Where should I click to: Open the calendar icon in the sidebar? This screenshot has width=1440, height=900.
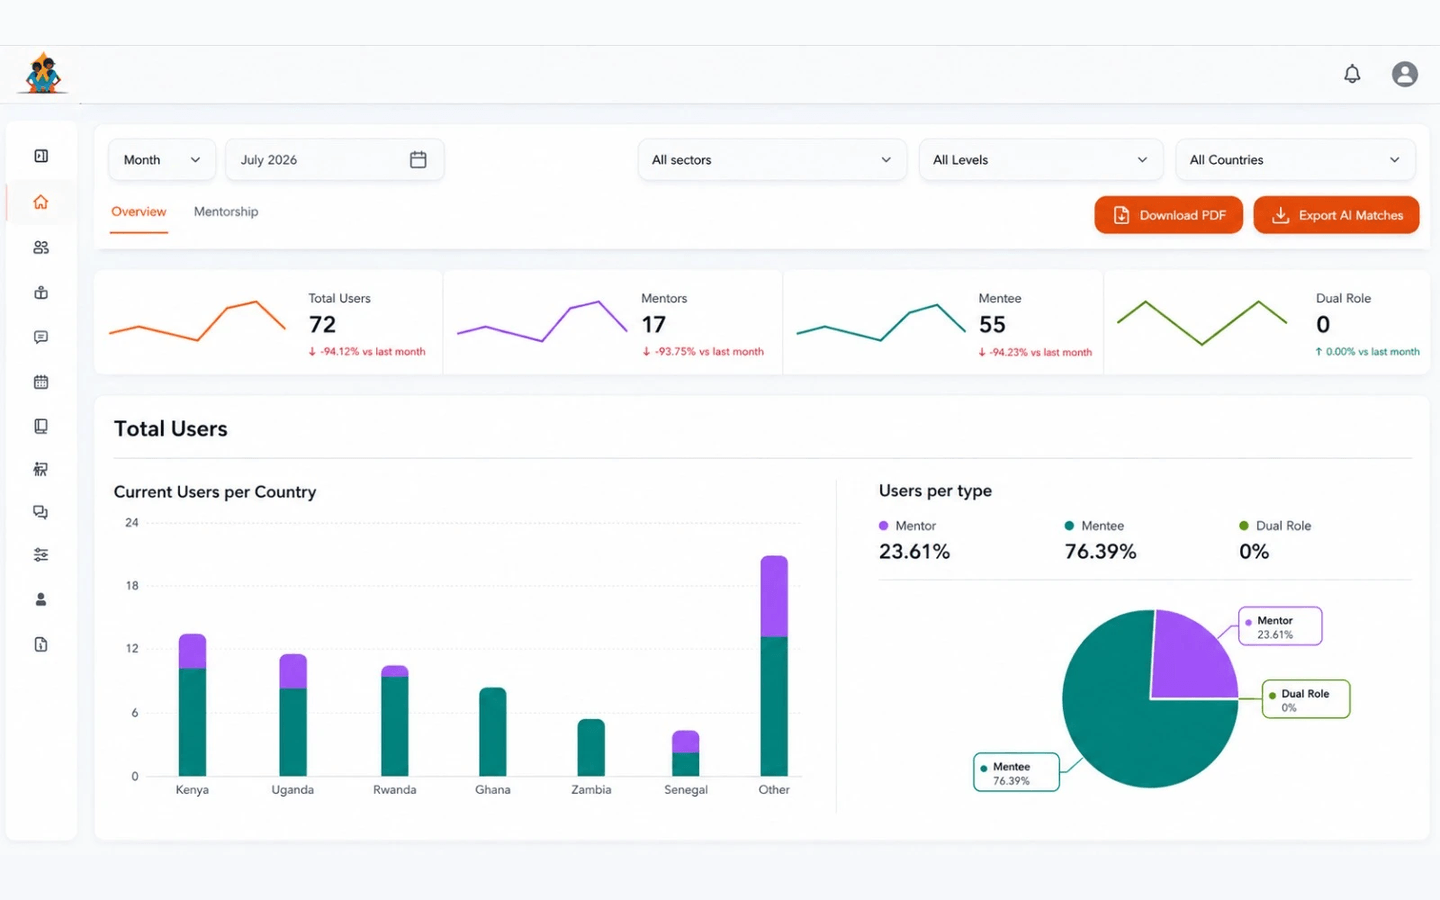point(41,382)
